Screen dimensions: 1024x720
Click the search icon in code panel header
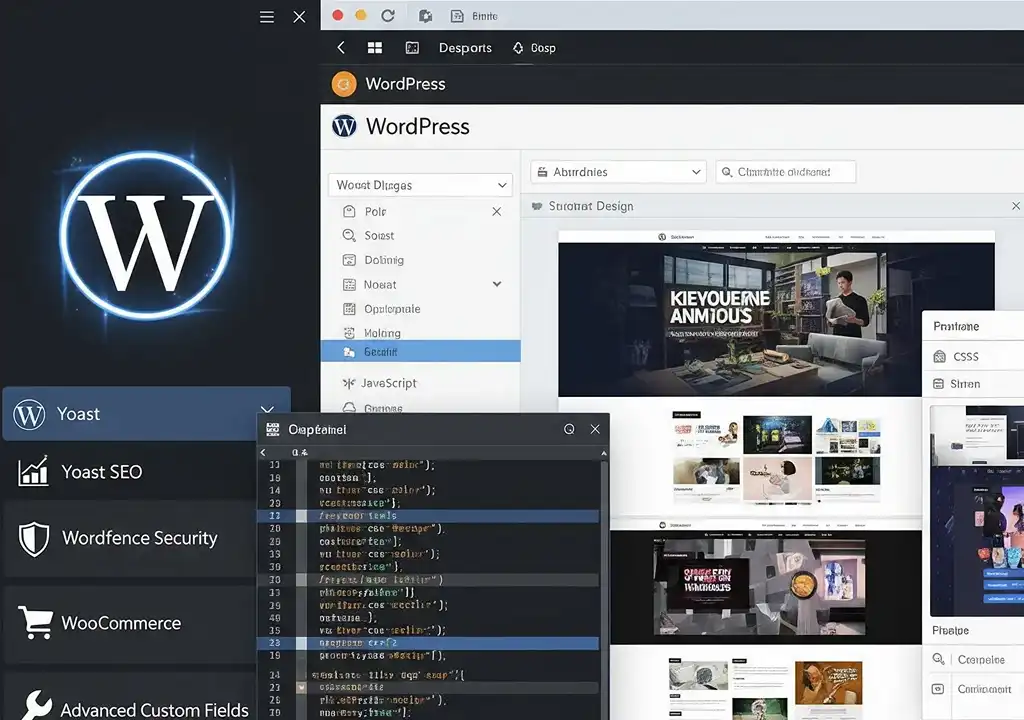click(x=569, y=429)
